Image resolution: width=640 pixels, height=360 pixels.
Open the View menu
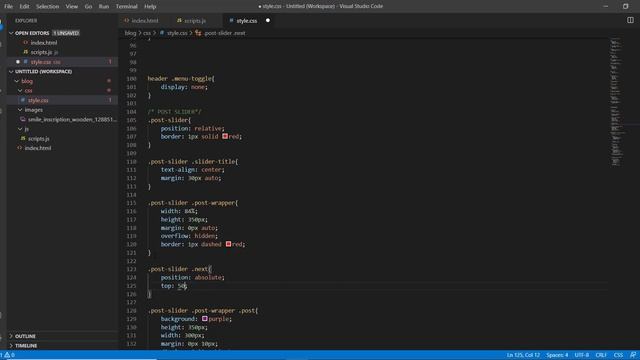point(72,7)
